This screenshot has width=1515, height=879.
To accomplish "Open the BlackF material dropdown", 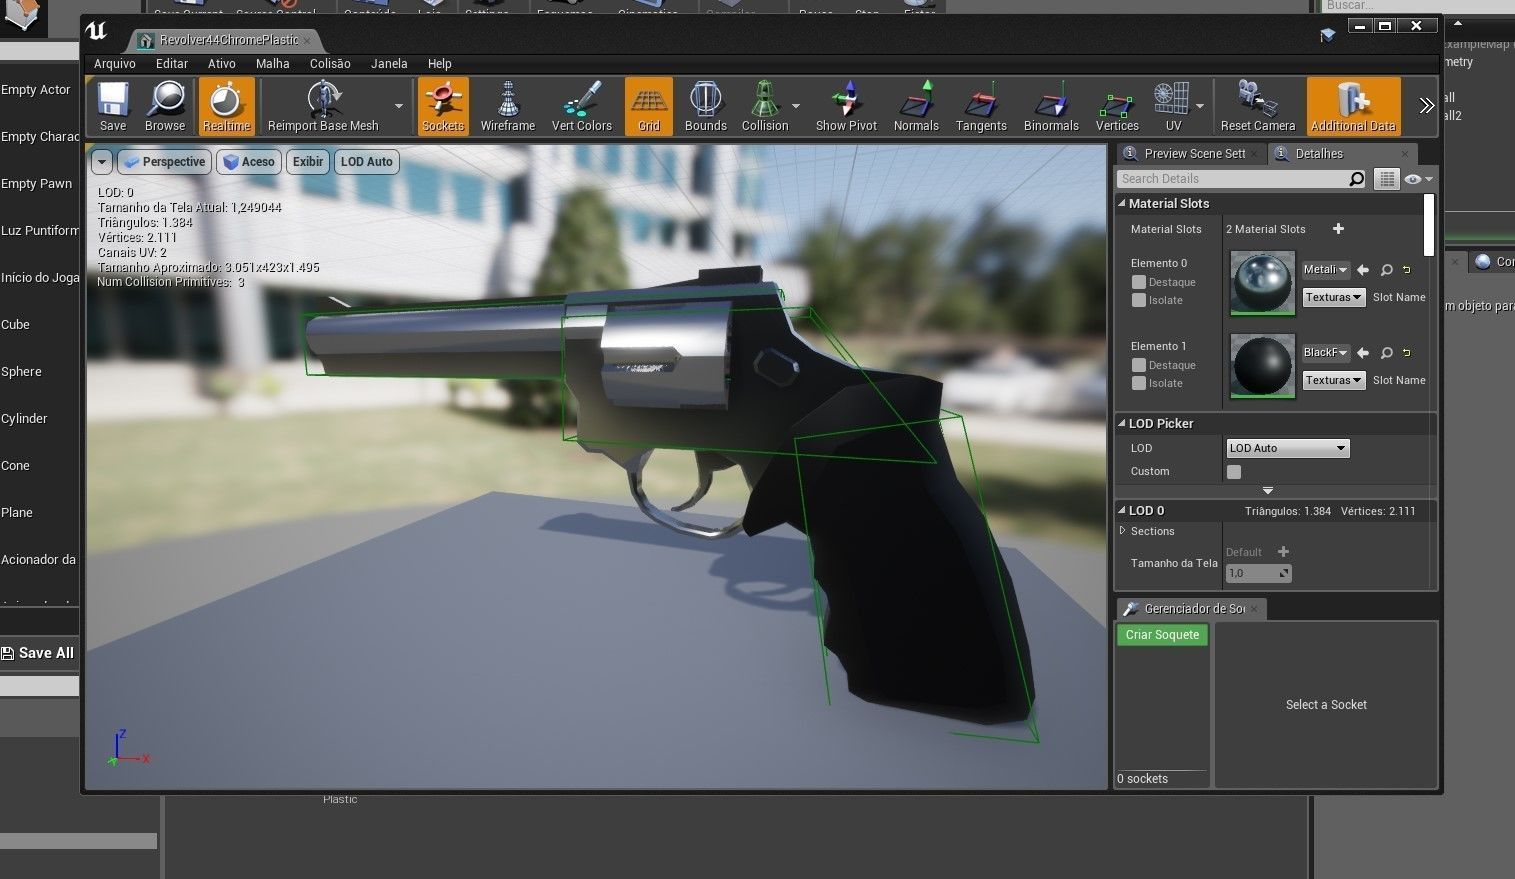I will [x=1326, y=352].
